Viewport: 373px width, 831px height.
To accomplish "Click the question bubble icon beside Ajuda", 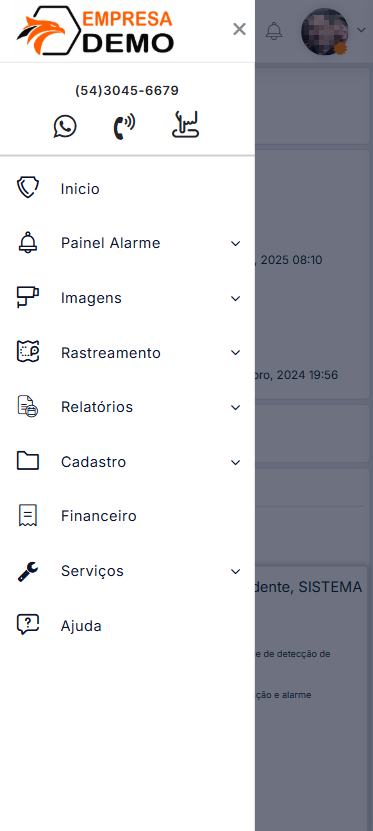I will (28, 625).
